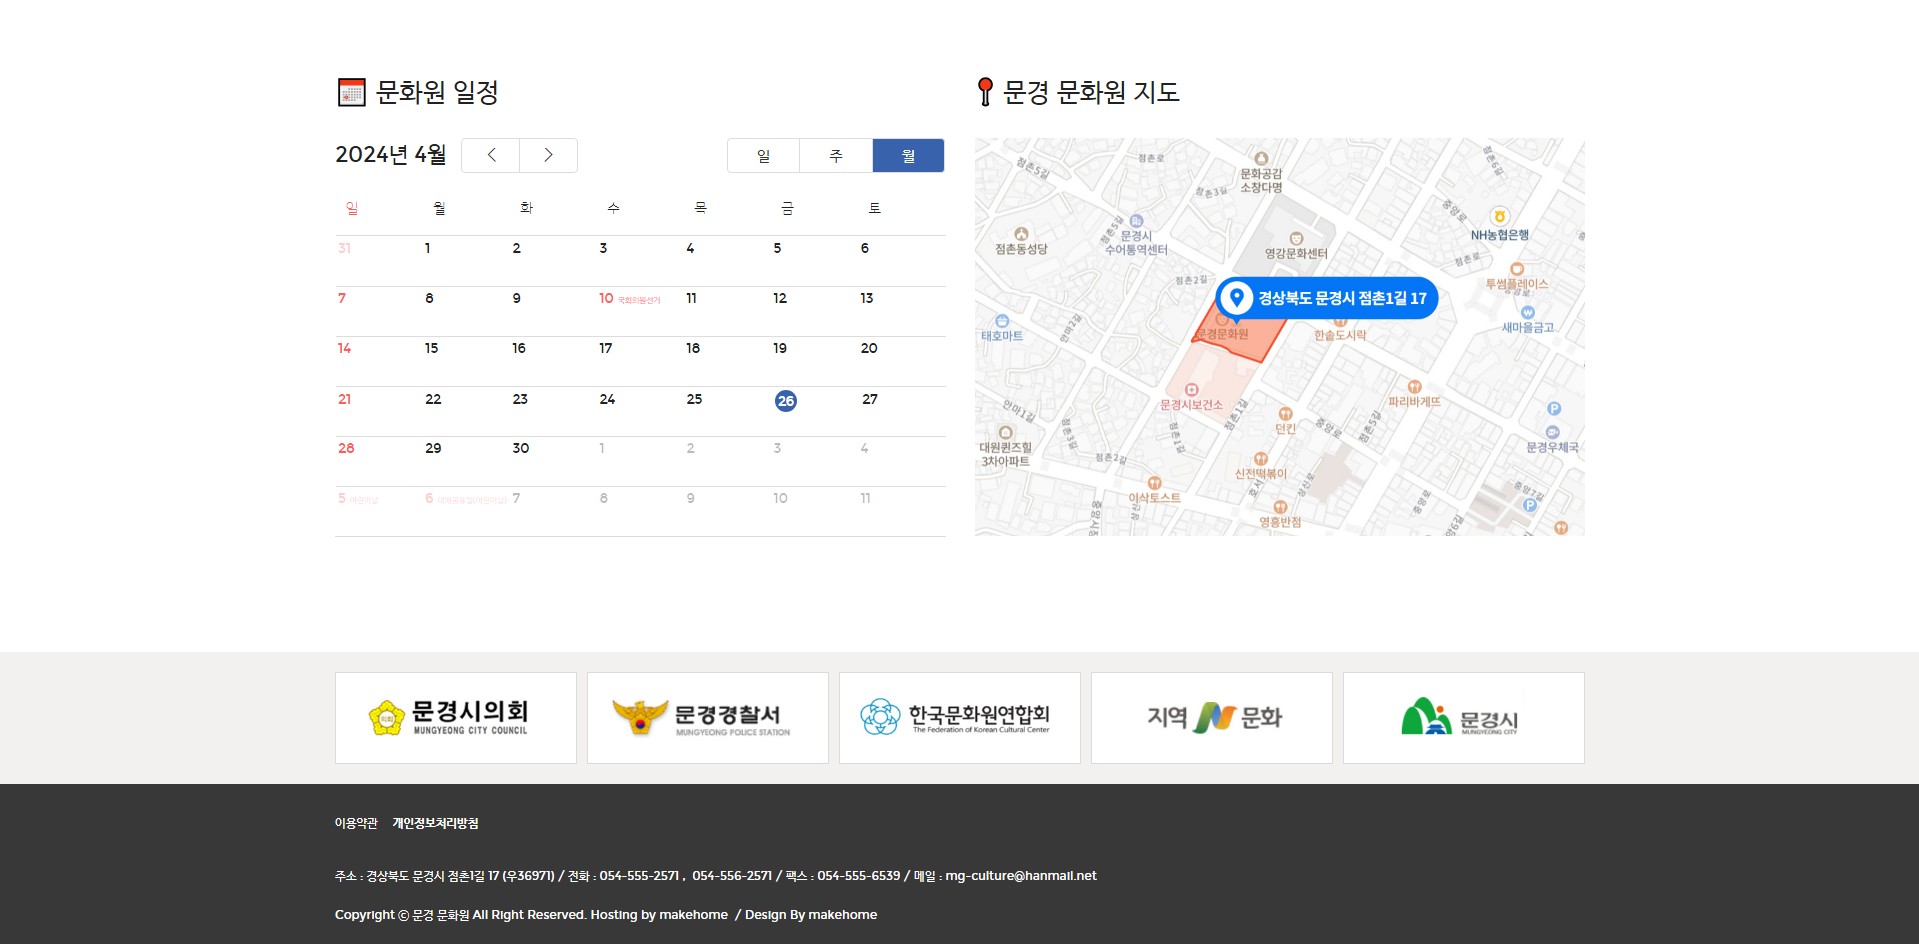The height and width of the screenshot is (944, 1919).
Task: Open the 문경시의회 banner logo
Action: tap(456, 718)
